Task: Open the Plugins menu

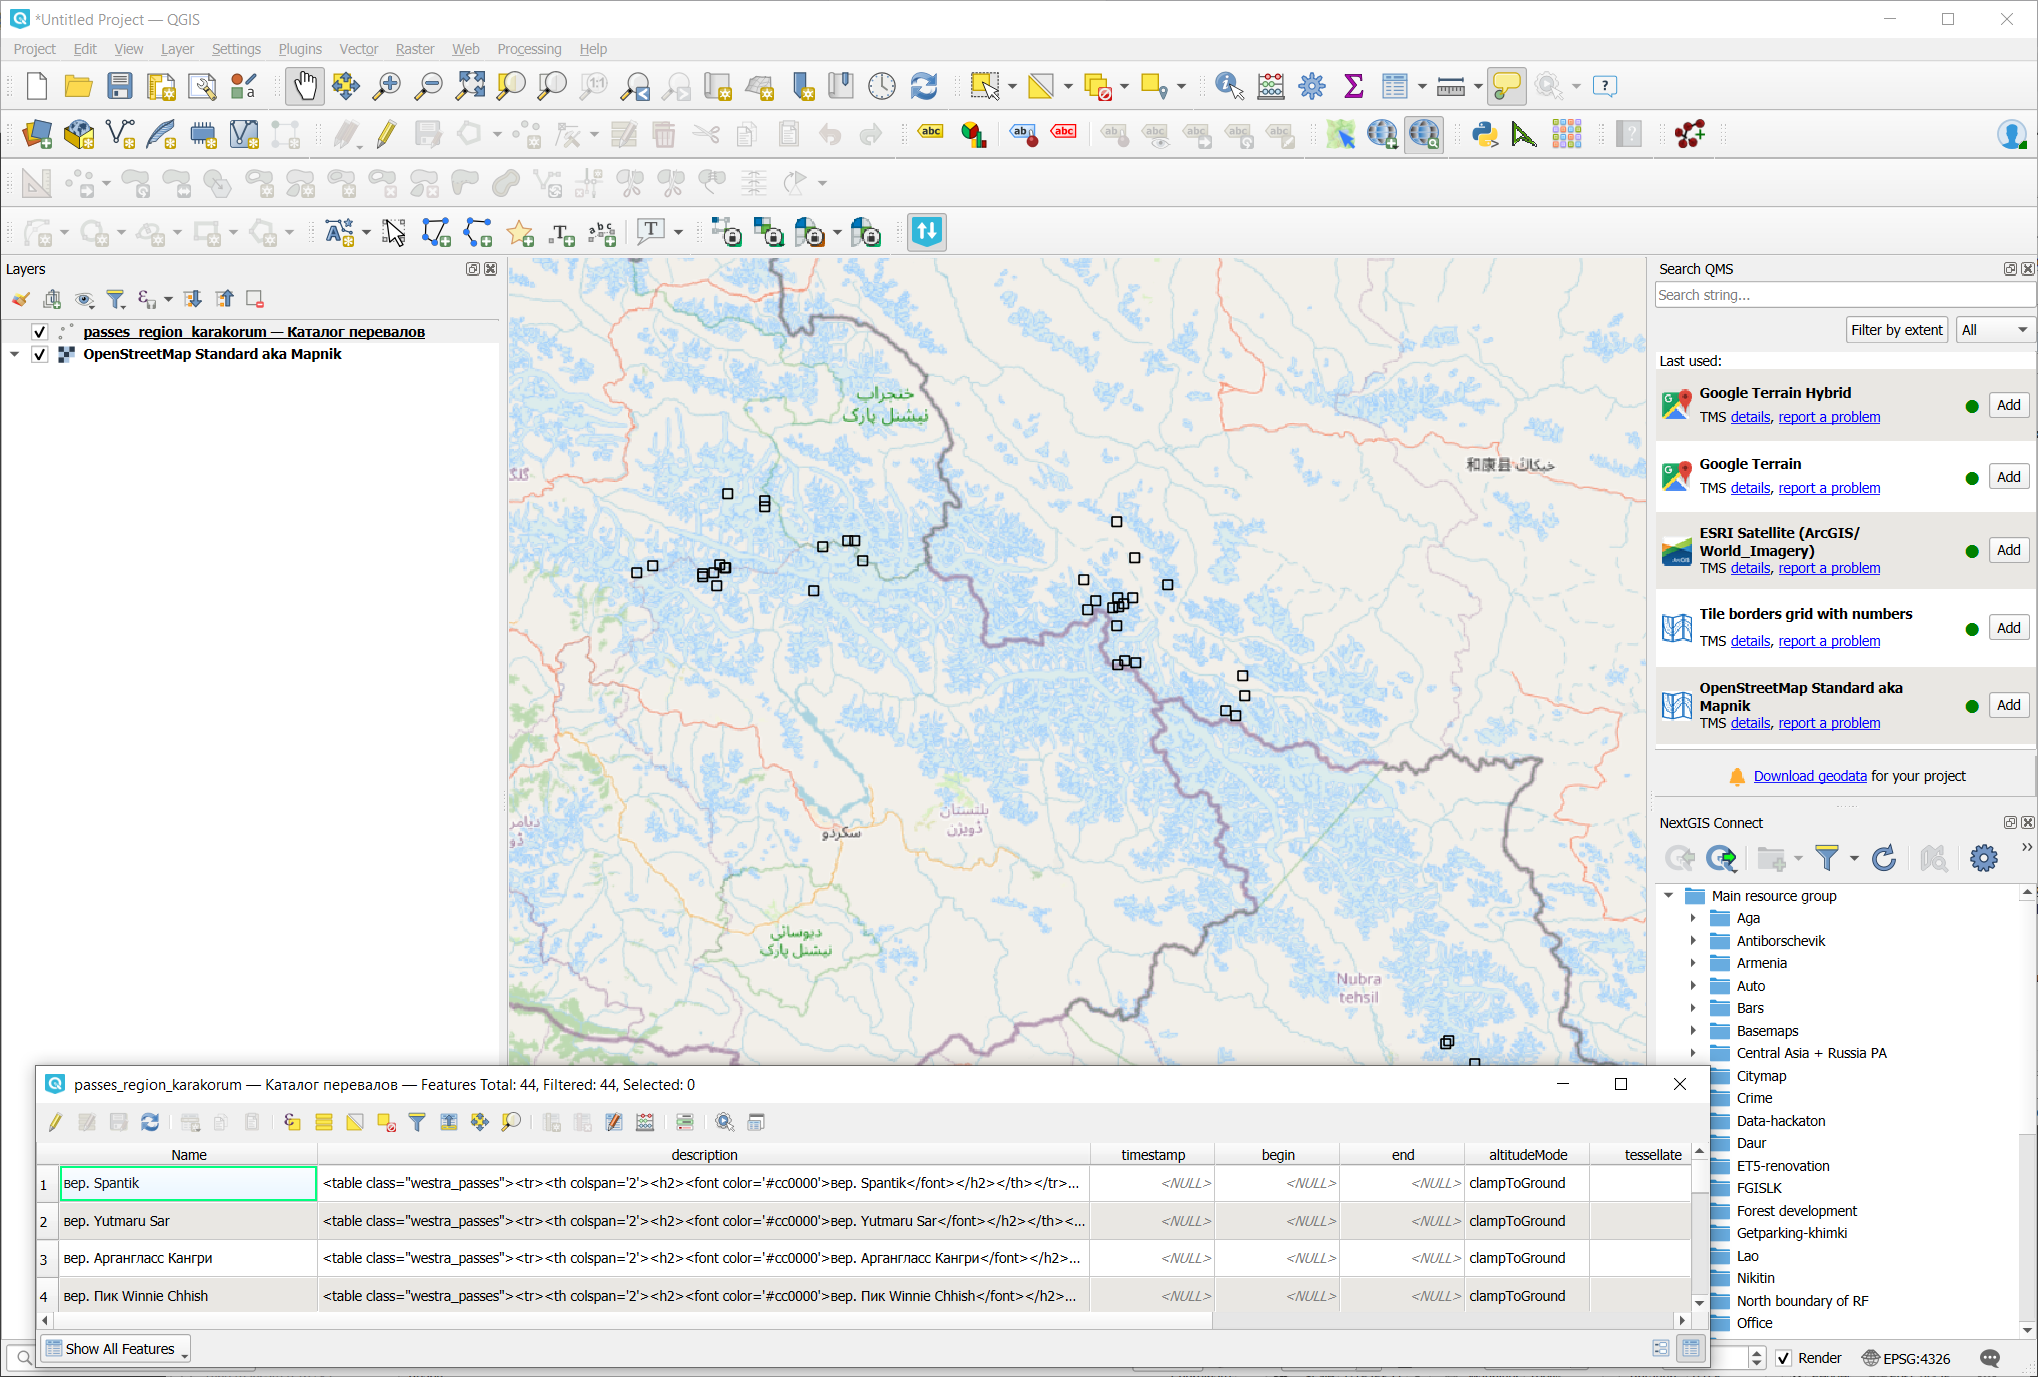Action: coord(300,49)
